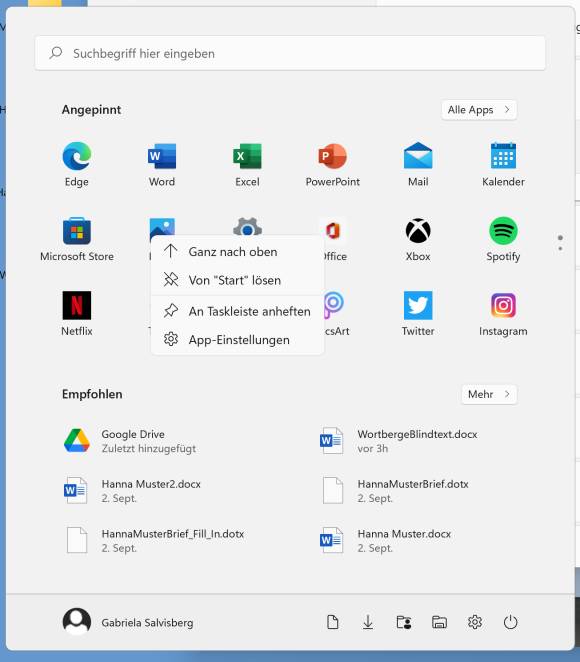This screenshot has height=662, width=580.
Task: Click the 'Suchbegriff hier eingeben' search field
Action: click(x=290, y=53)
